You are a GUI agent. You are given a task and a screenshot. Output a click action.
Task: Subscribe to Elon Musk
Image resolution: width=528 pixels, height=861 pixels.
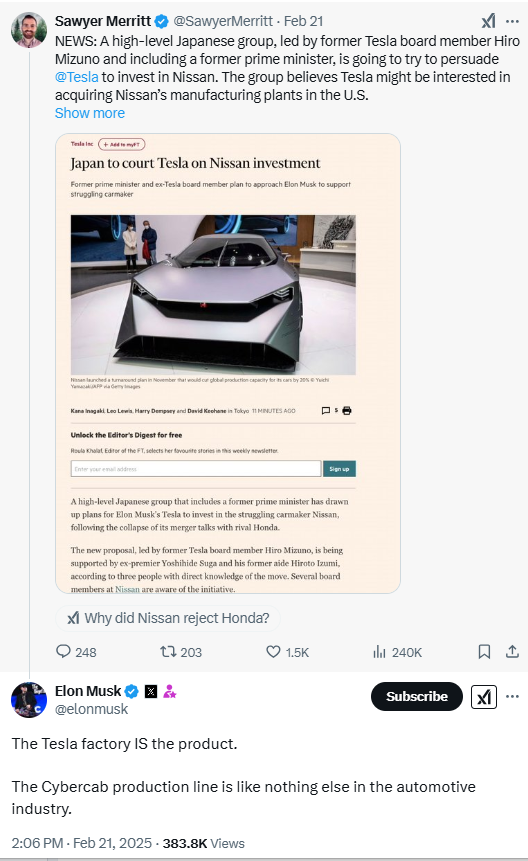click(417, 696)
